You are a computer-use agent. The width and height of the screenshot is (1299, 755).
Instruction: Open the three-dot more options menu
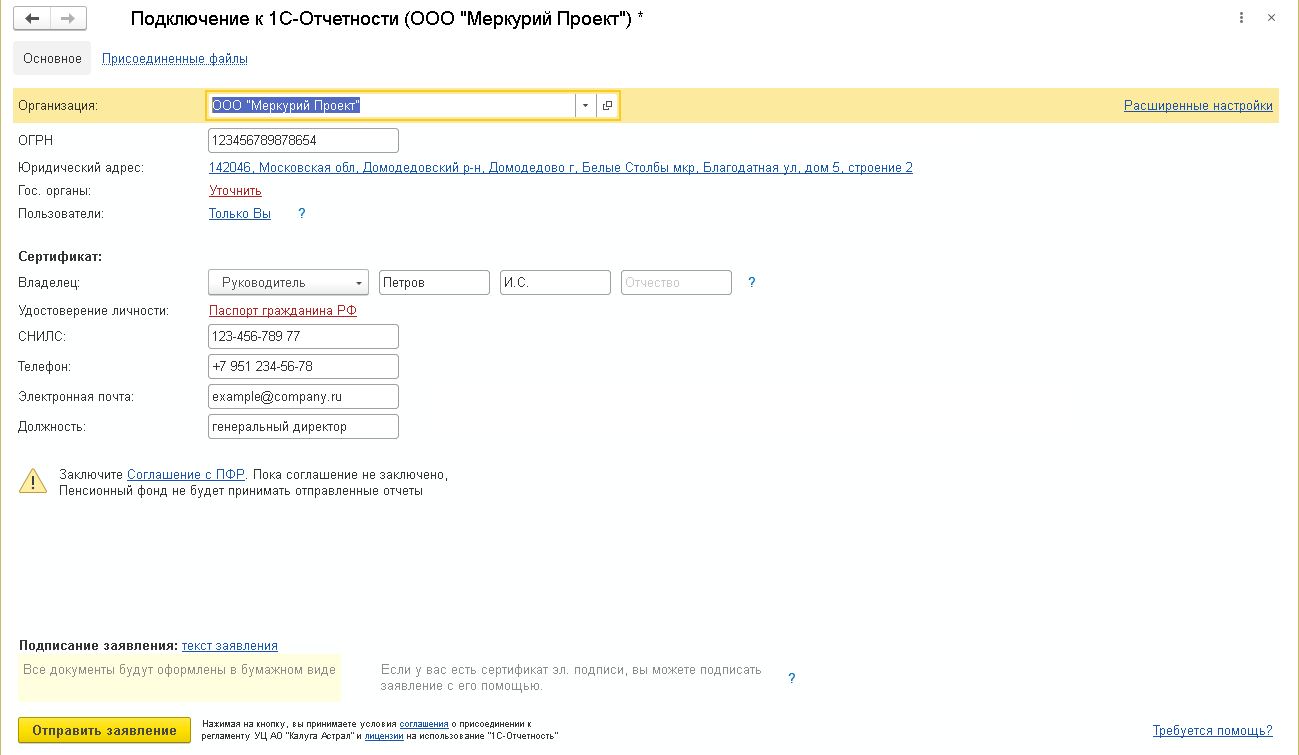[1241, 18]
